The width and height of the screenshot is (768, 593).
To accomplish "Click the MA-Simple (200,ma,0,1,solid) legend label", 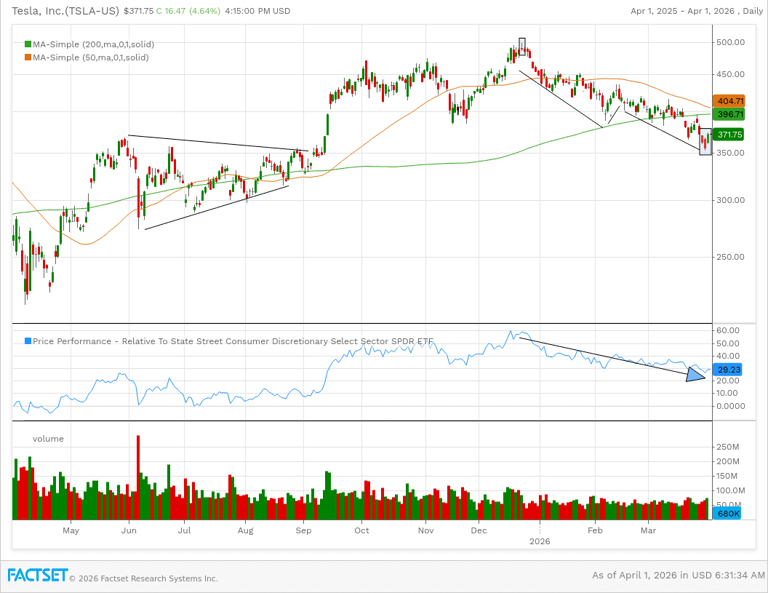I will point(94,45).
